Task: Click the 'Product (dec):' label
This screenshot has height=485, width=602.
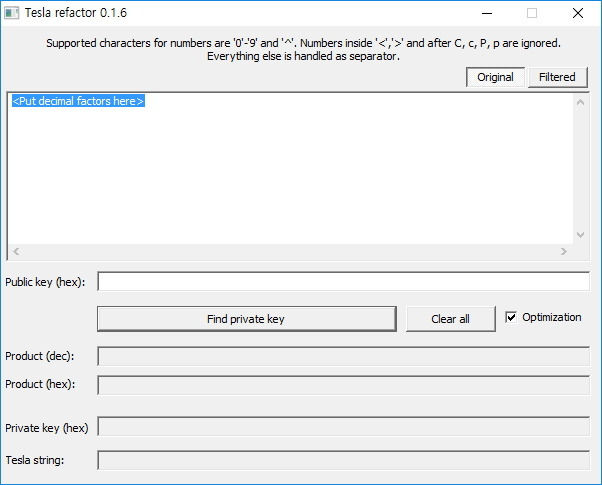Action: point(40,356)
